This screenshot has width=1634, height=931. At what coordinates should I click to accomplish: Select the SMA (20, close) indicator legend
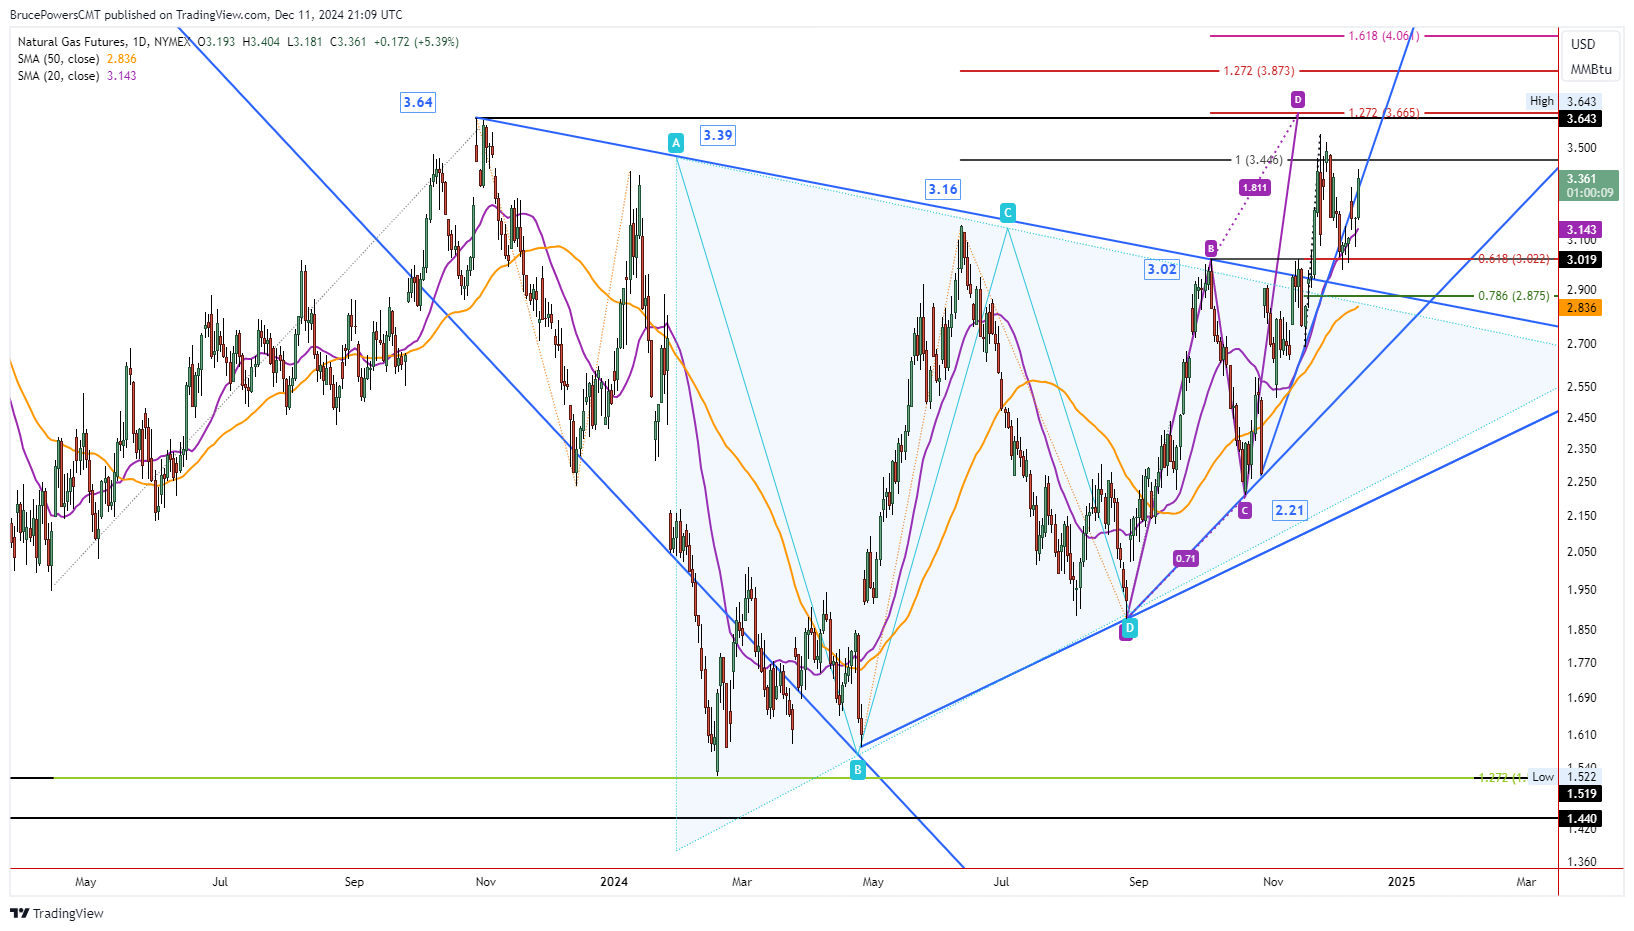pos(77,76)
